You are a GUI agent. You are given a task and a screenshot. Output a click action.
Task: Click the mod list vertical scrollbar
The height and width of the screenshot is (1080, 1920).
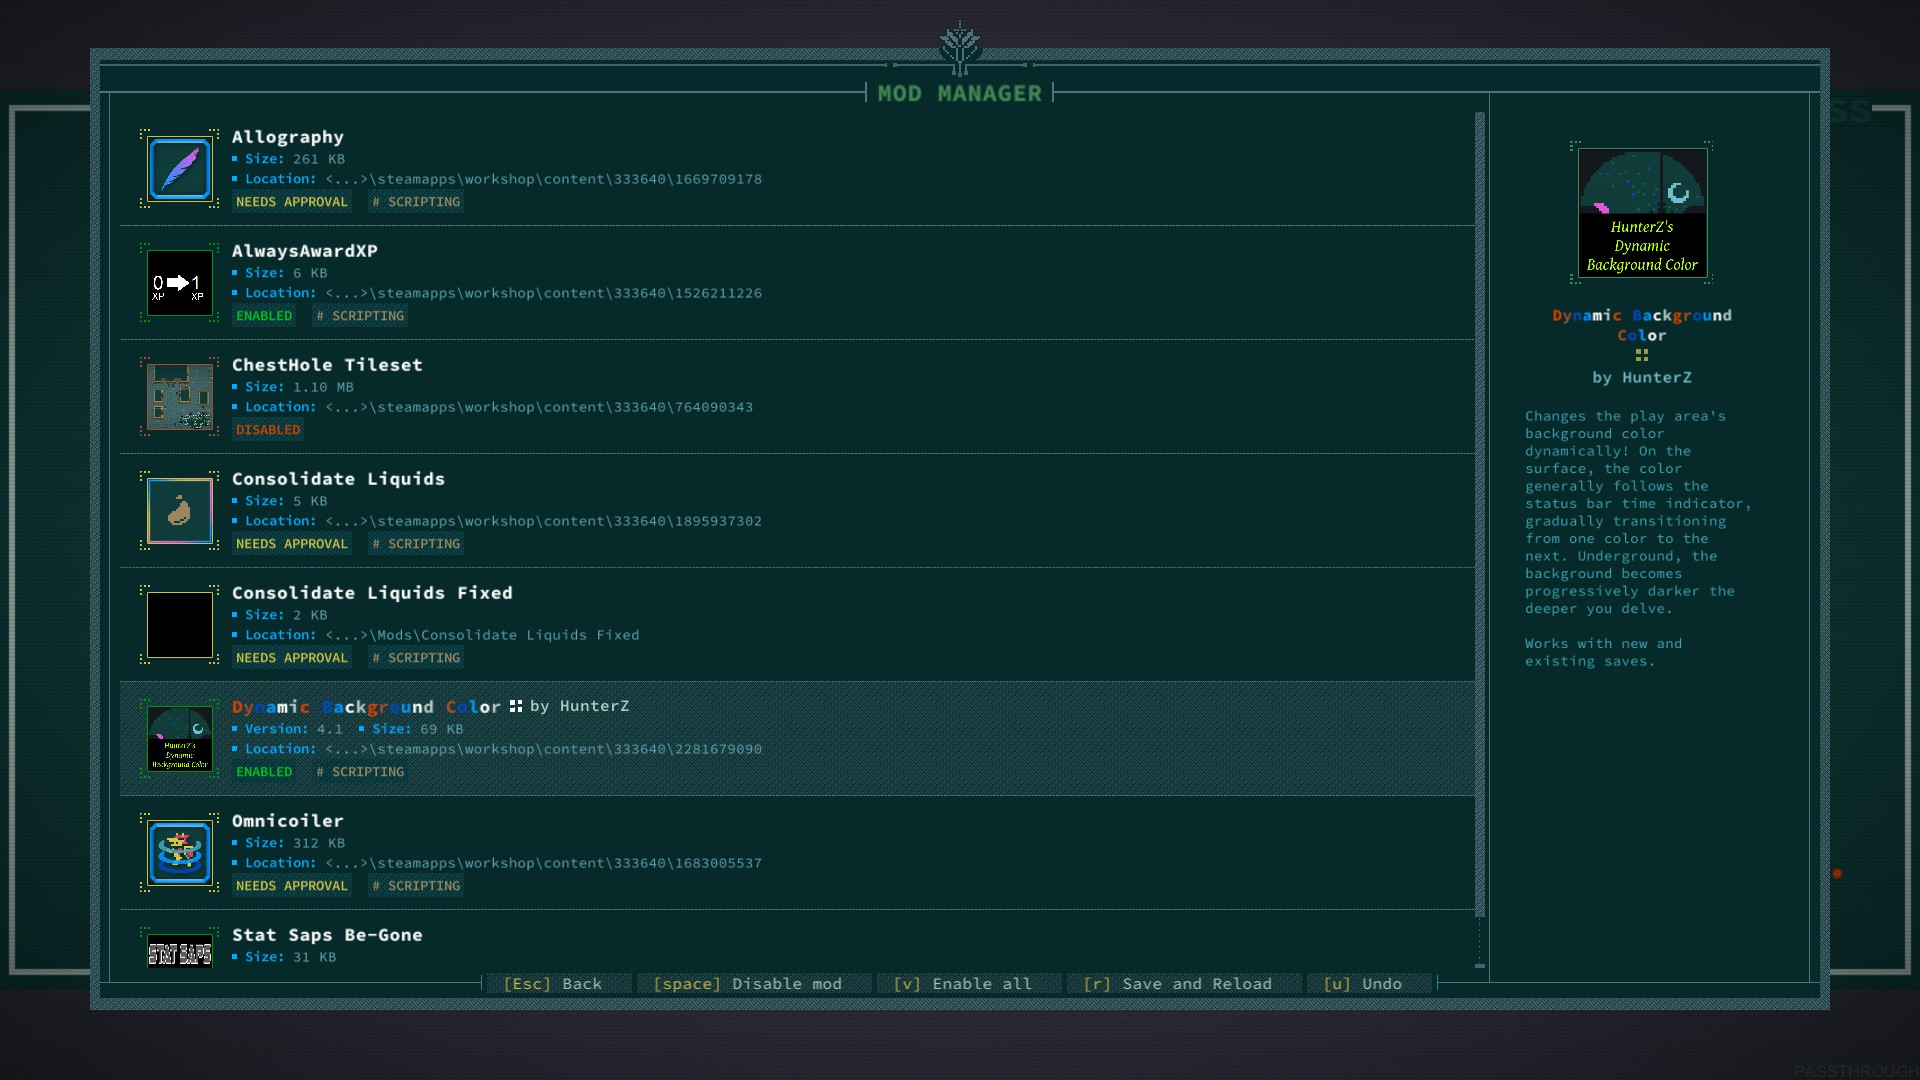(x=1480, y=515)
